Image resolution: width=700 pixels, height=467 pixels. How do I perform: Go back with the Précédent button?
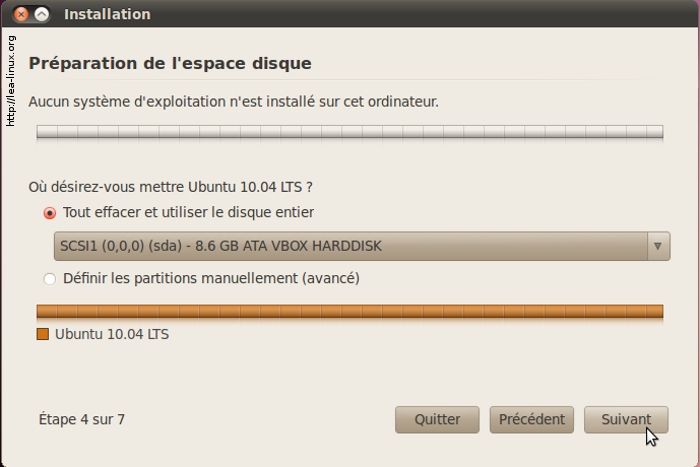[531, 420]
